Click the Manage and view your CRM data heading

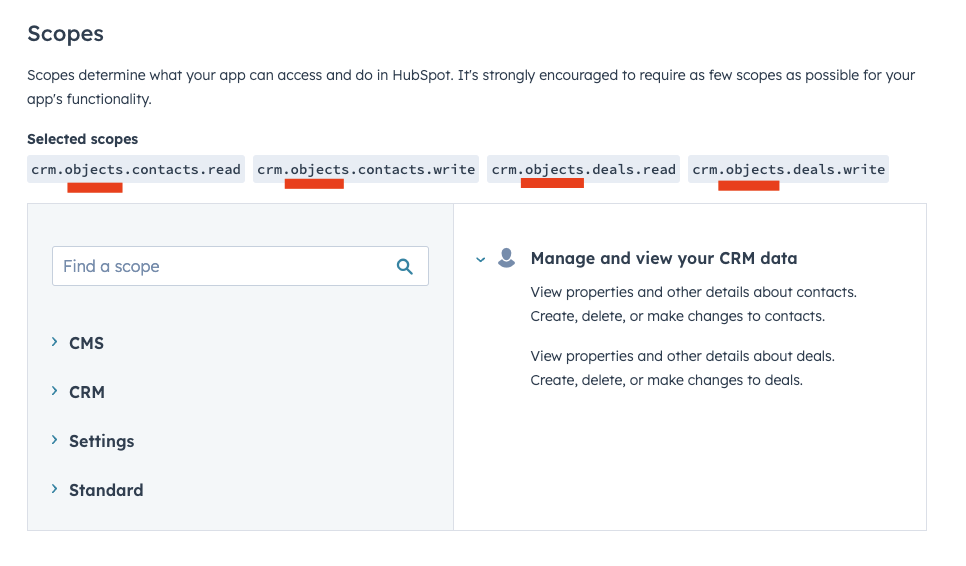tap(664, 259)
